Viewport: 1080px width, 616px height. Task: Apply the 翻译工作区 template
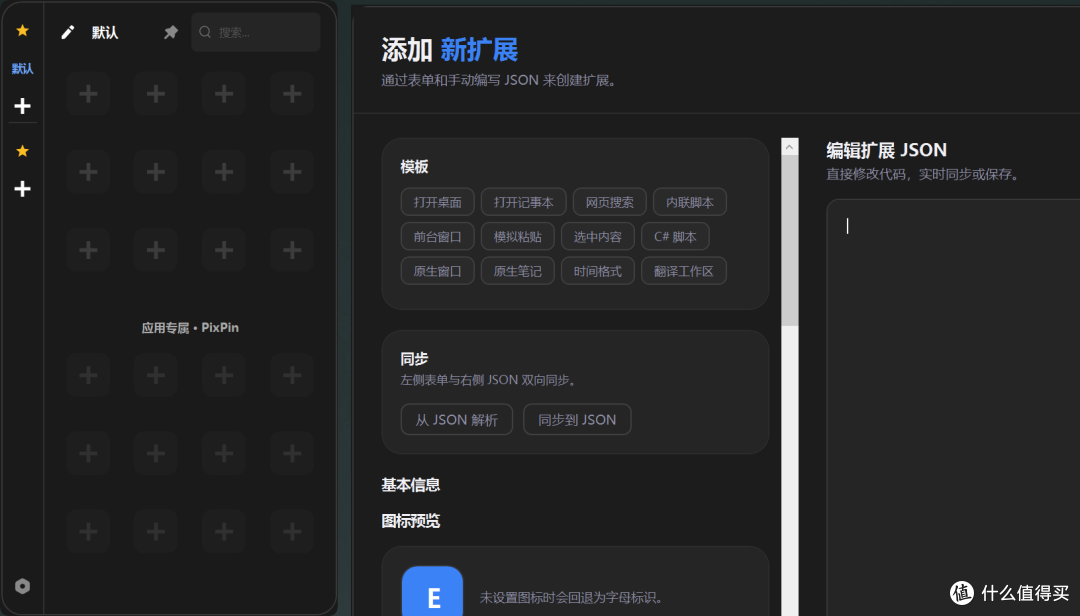click(x=683, y=271)
